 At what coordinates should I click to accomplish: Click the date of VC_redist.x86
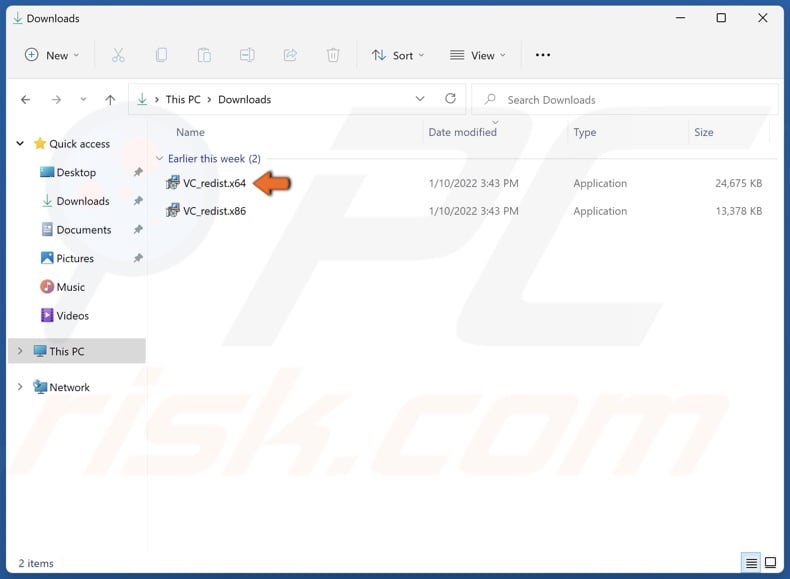[473, 211]
